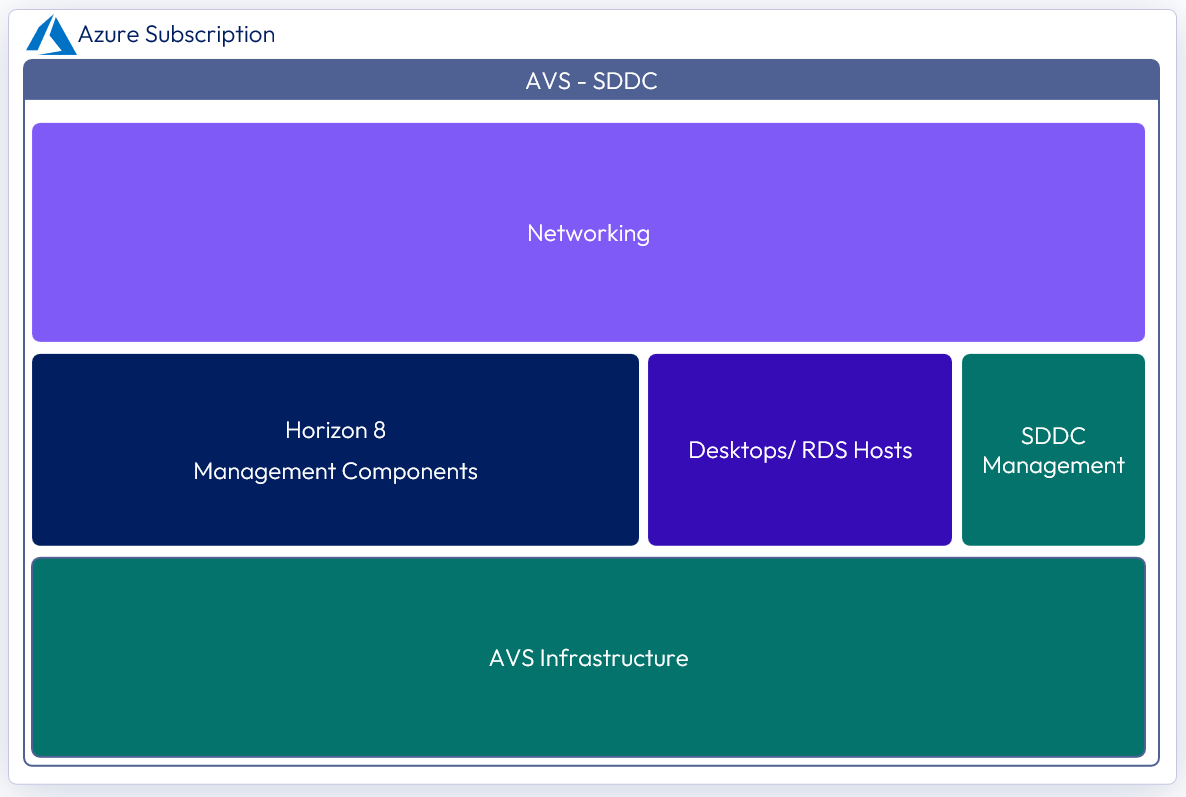Click the Azure logo icon

point(51,35)
